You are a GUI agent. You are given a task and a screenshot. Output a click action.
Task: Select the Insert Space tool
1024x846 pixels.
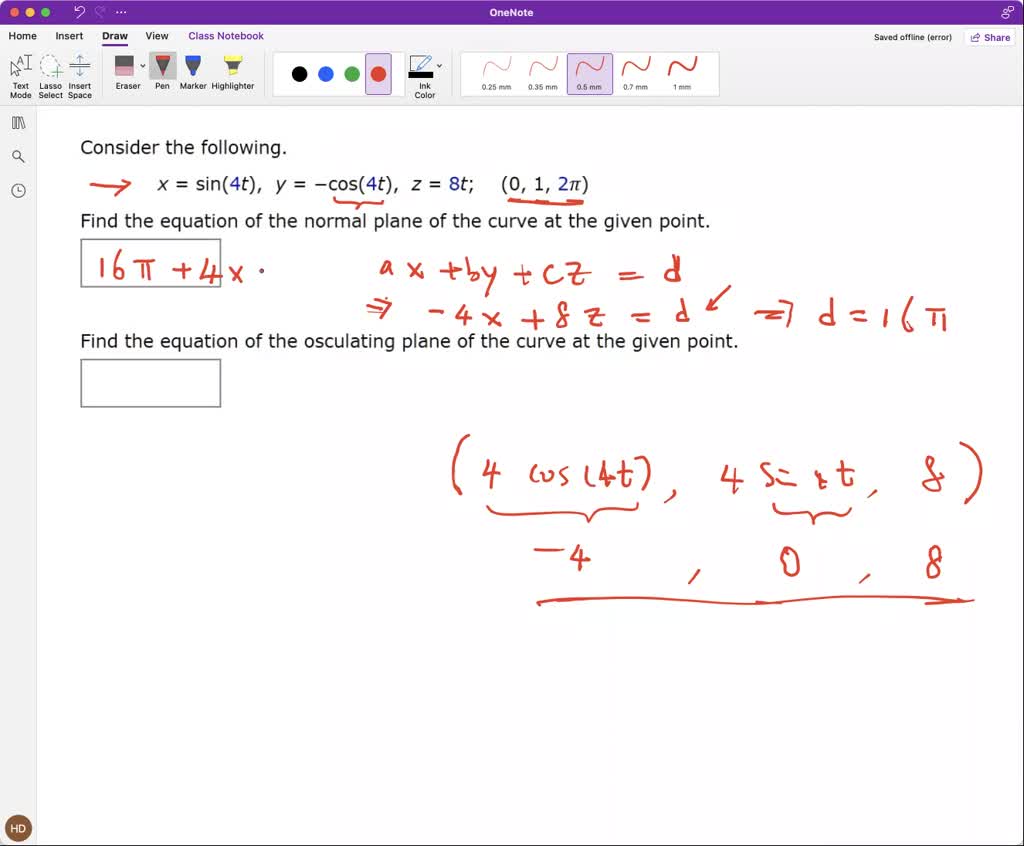coord(79,73)
